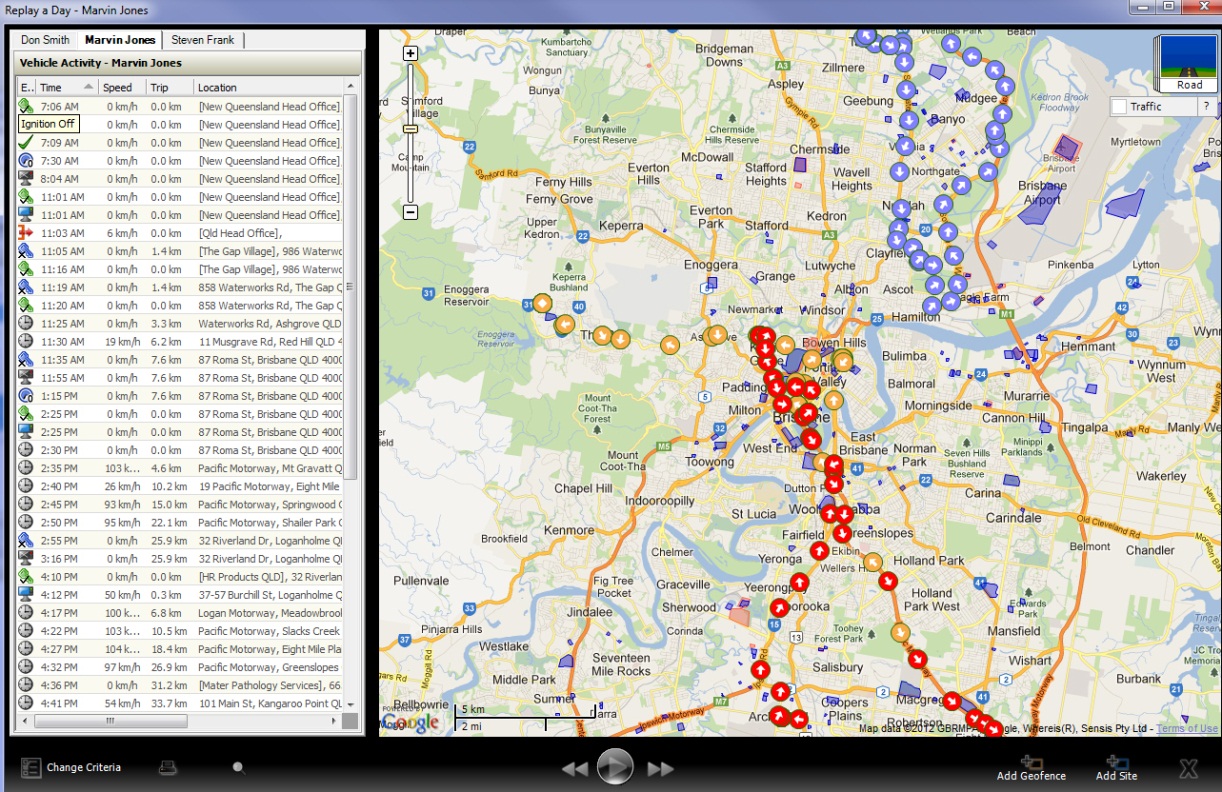This screenshot has width=1222, height=792.
Task: Select the 4:36 PM Mater Pathology Services row
Action: (x=180, y=685)
